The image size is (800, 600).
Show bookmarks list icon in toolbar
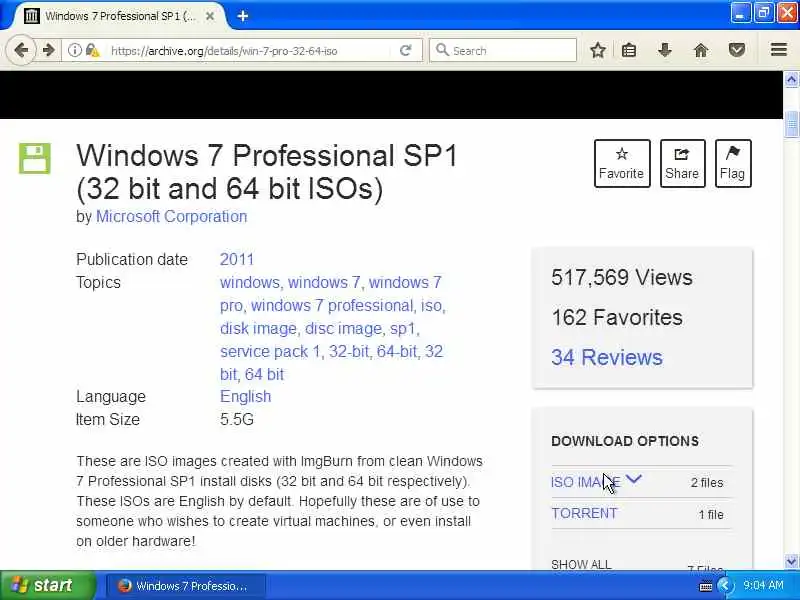[629, 51]
